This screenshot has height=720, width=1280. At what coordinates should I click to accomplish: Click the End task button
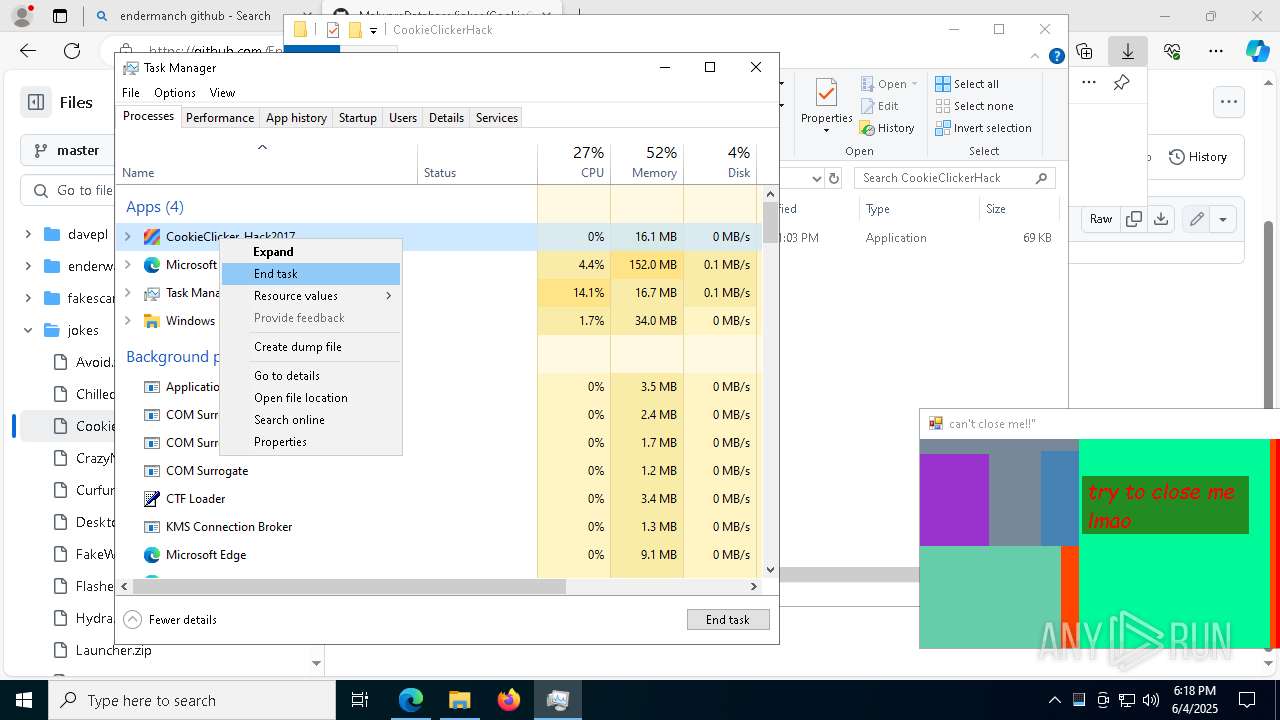728,620
